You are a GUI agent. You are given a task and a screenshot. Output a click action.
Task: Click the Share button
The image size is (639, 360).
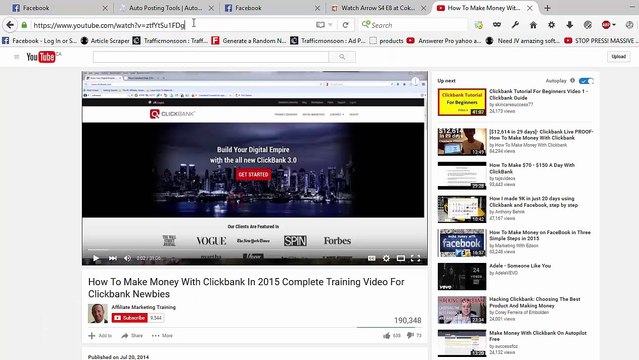tap(132, 336)
